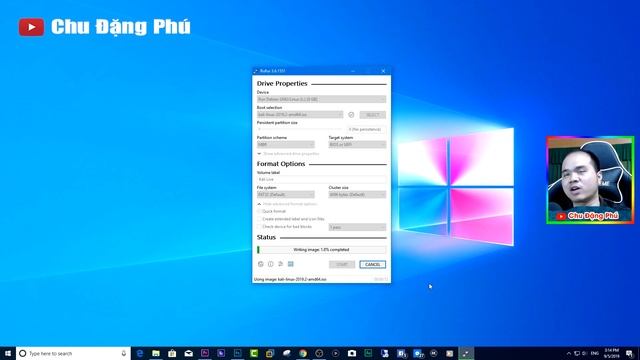Open the bad blocks passes dropdown
This screenshot has height=360, width=640.
pyautogui.click(x=357, y=227)
